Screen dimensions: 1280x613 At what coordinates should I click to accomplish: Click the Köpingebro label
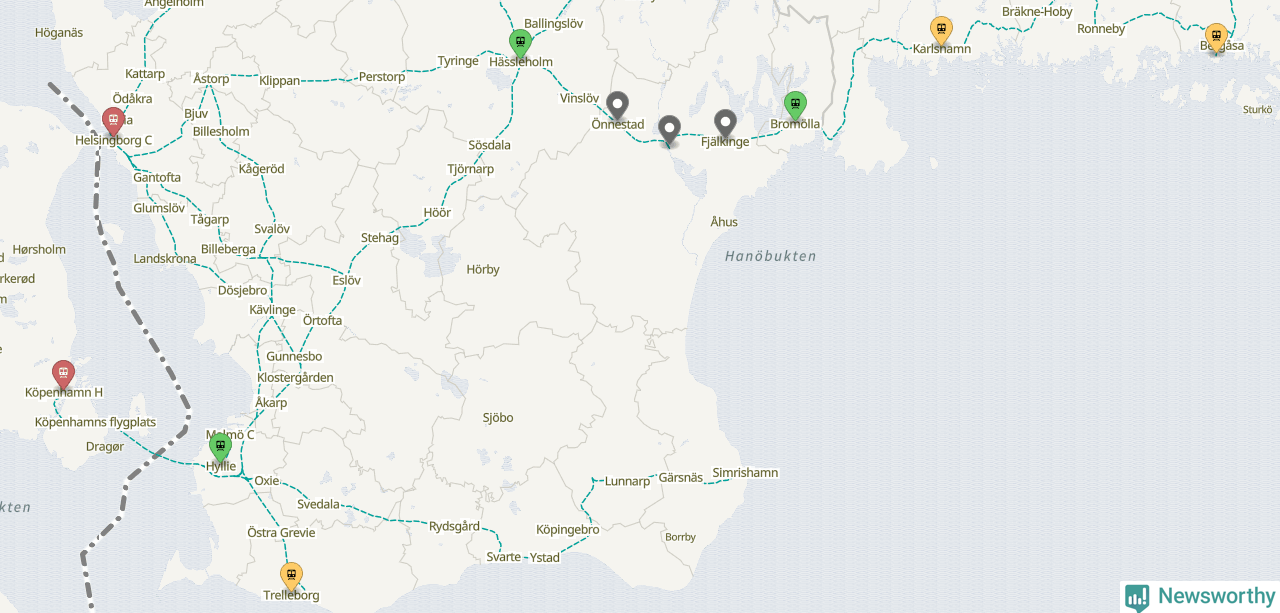coord(568,530)
